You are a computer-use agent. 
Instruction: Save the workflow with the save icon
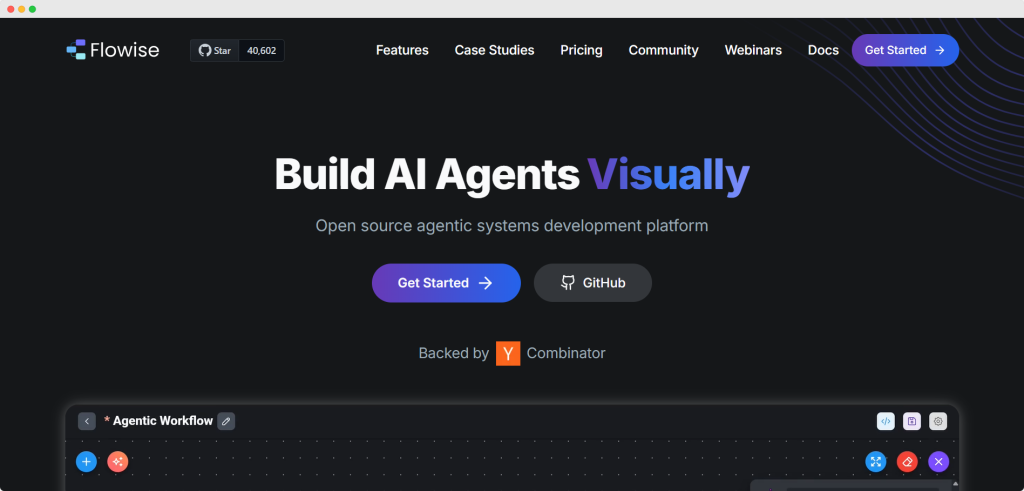912,421
